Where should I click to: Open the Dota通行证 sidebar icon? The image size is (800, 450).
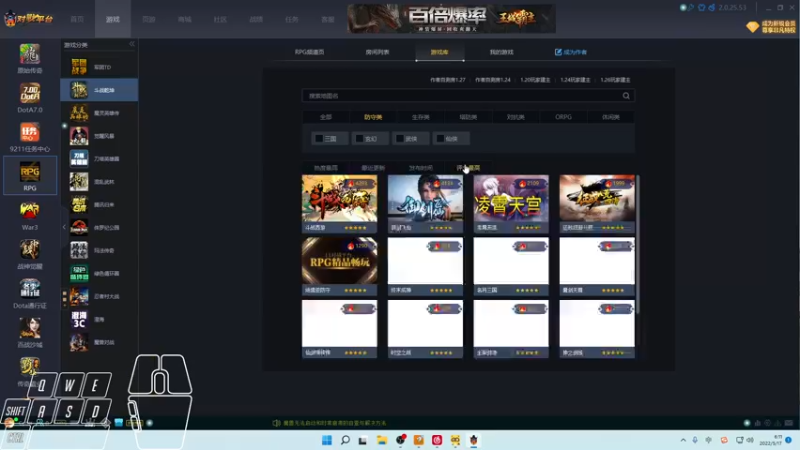click(30, 289)
